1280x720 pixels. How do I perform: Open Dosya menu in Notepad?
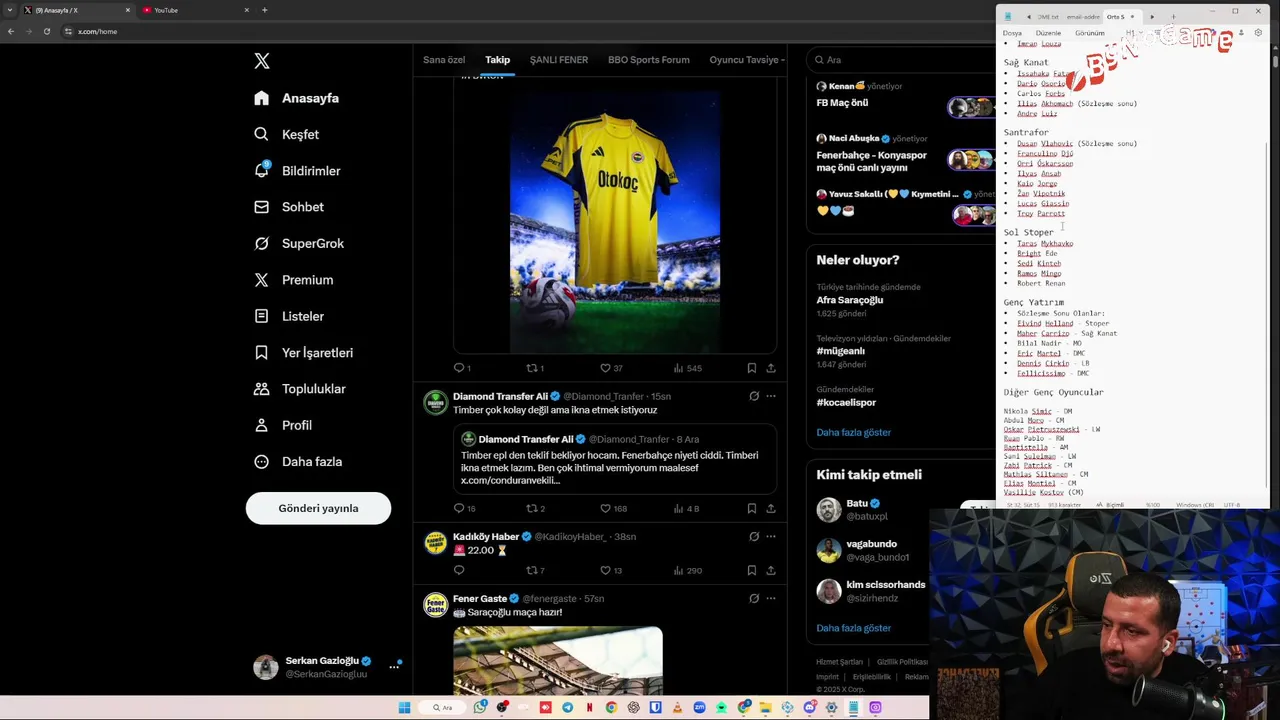1012,33
